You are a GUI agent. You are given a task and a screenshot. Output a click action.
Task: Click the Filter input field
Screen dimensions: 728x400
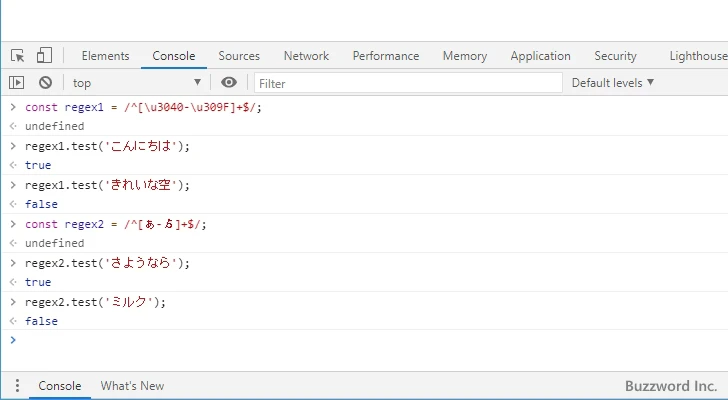(407, 83)
